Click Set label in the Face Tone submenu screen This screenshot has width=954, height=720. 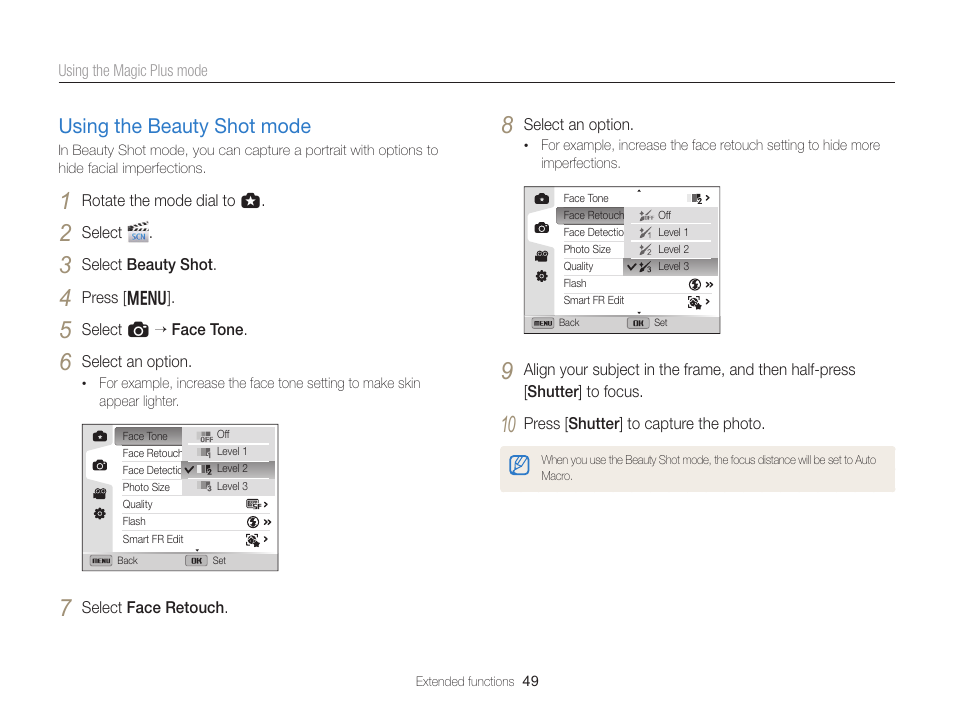point(219,561)
